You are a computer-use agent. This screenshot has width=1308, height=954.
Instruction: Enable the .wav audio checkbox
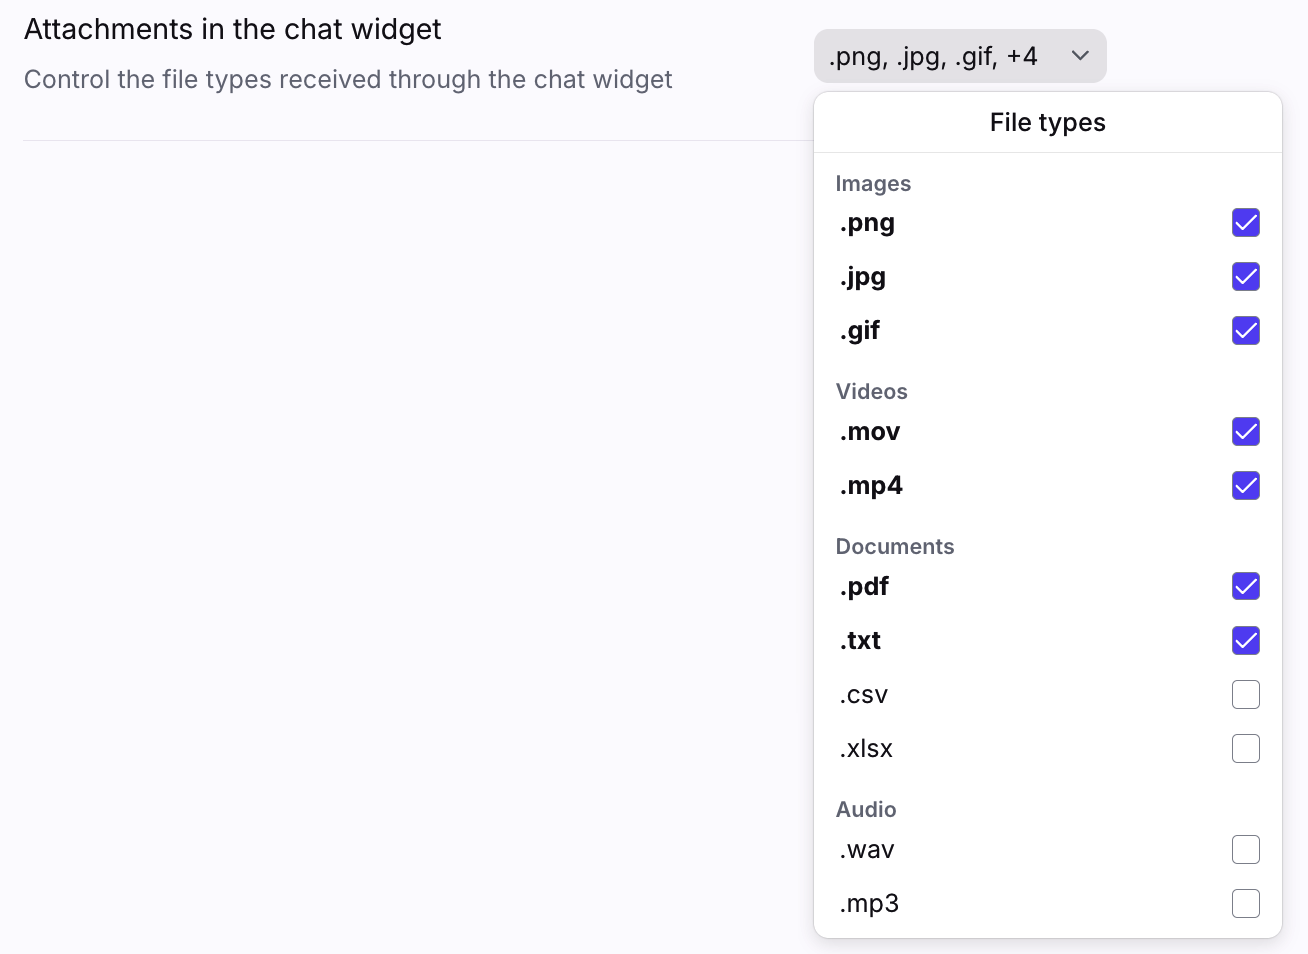(x=1245, y=850)
